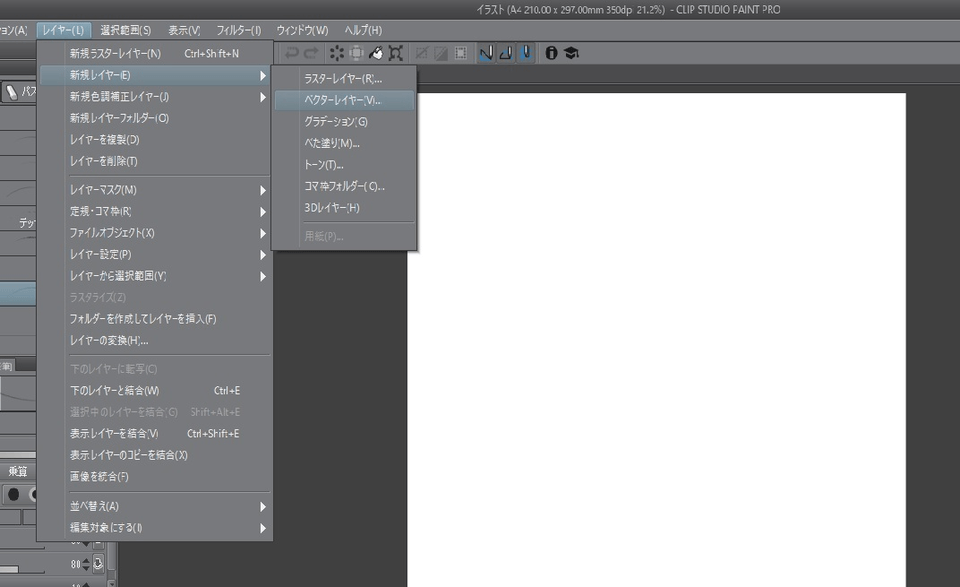The width and height of the screenshot is (960, 587).
Task: Click the Clear (dotted circle) toolbar icon
Action: coord(337,53)
